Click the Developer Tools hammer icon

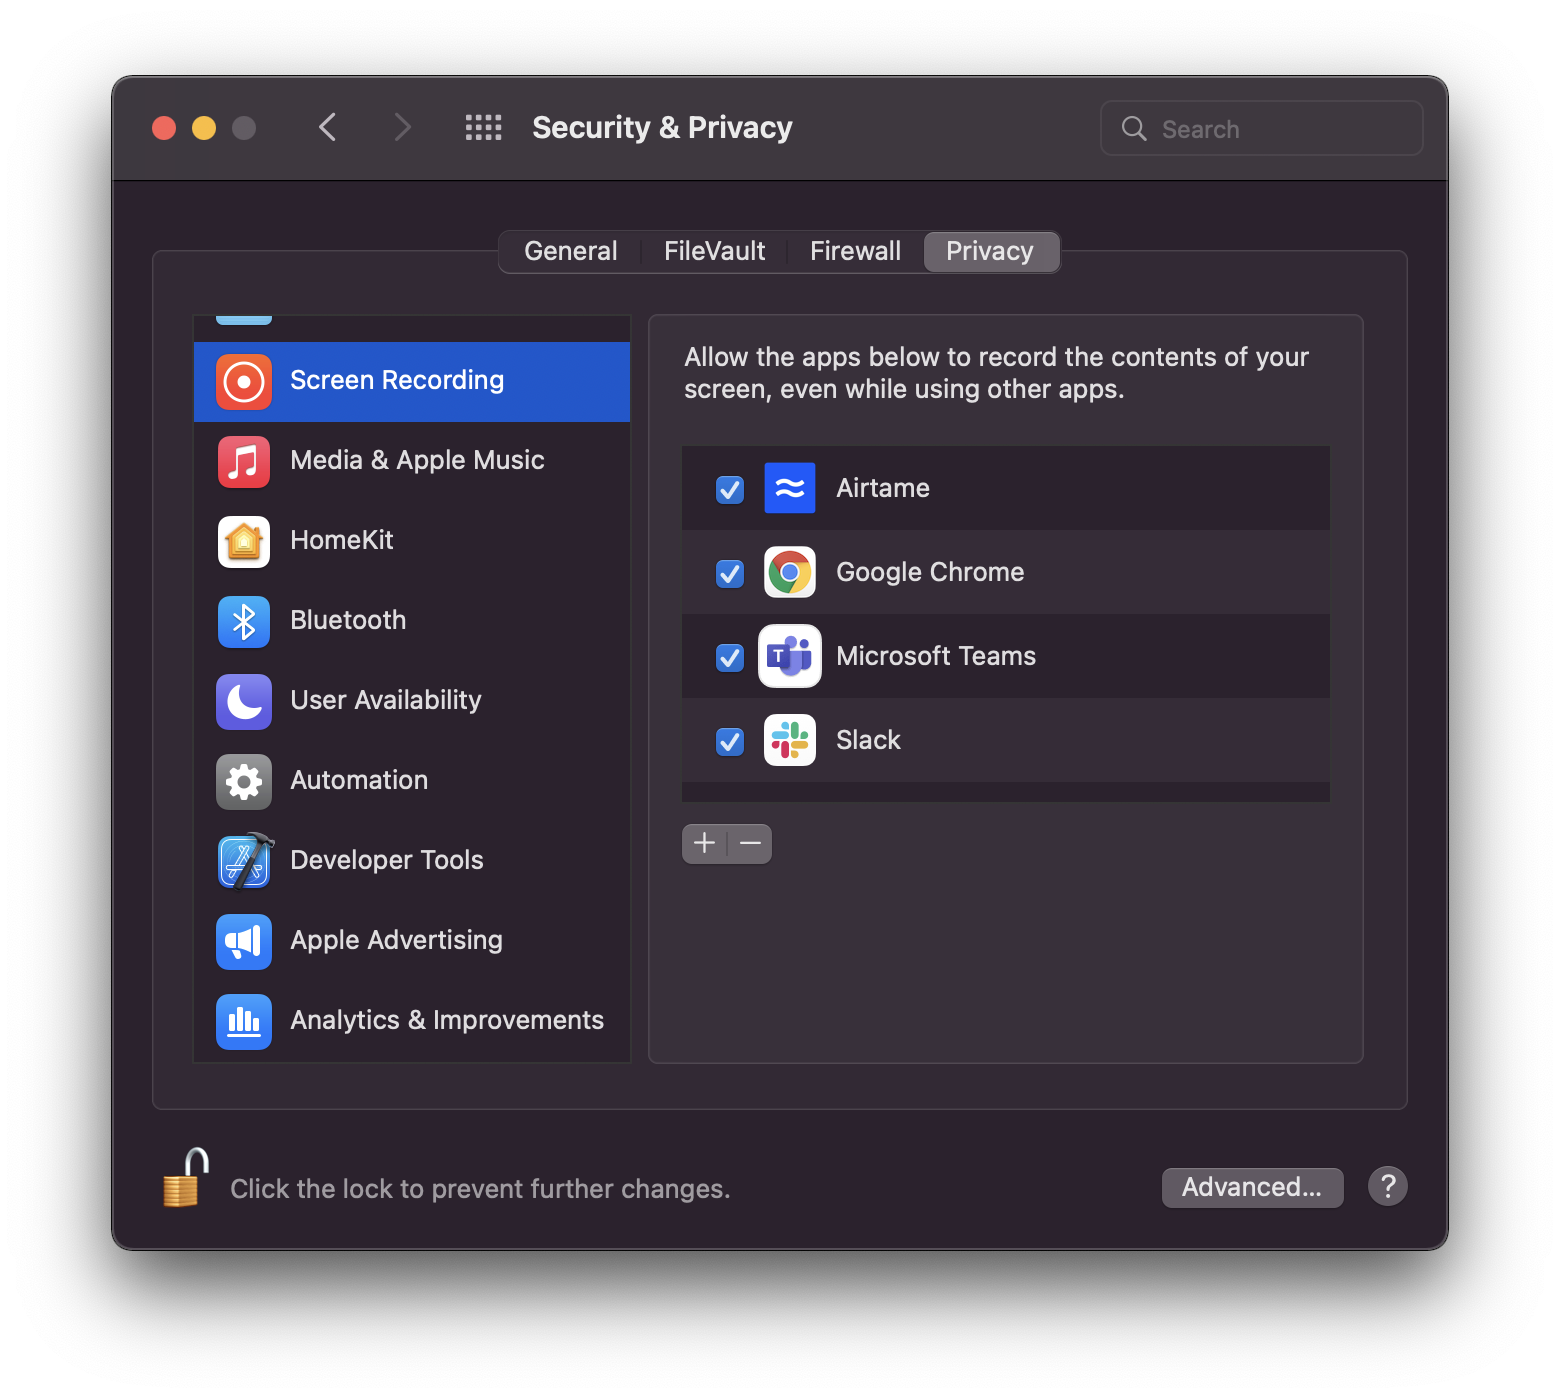pos(244,861)
